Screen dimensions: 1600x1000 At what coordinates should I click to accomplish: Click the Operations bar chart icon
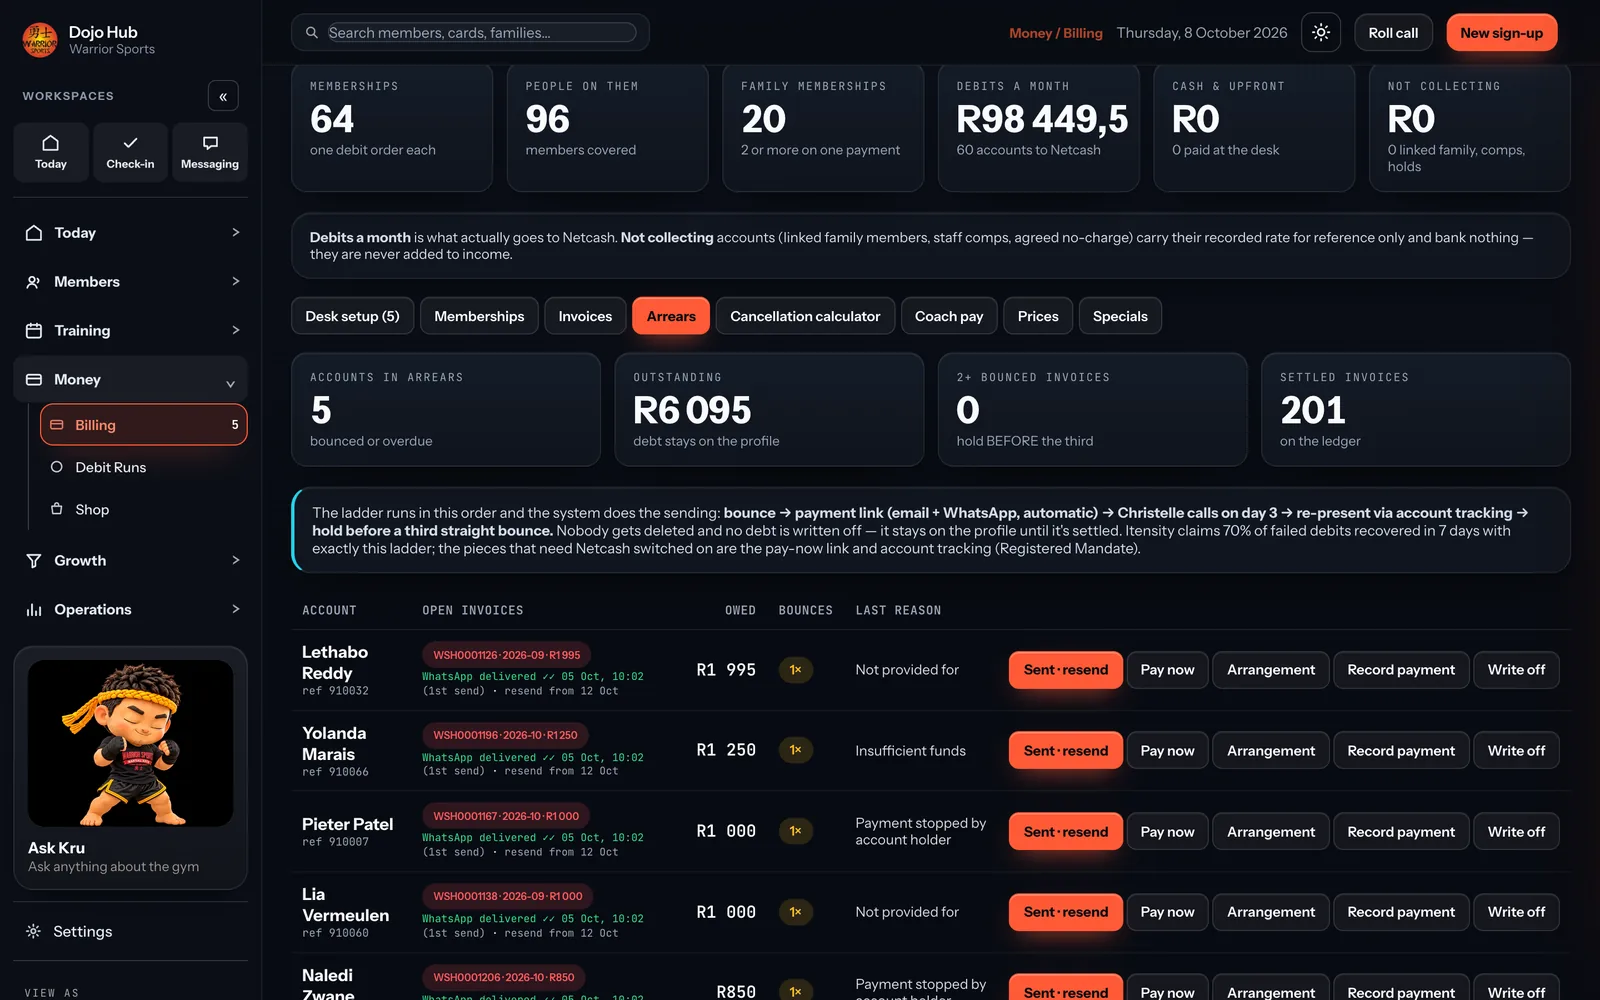click(x=34, y=610)
